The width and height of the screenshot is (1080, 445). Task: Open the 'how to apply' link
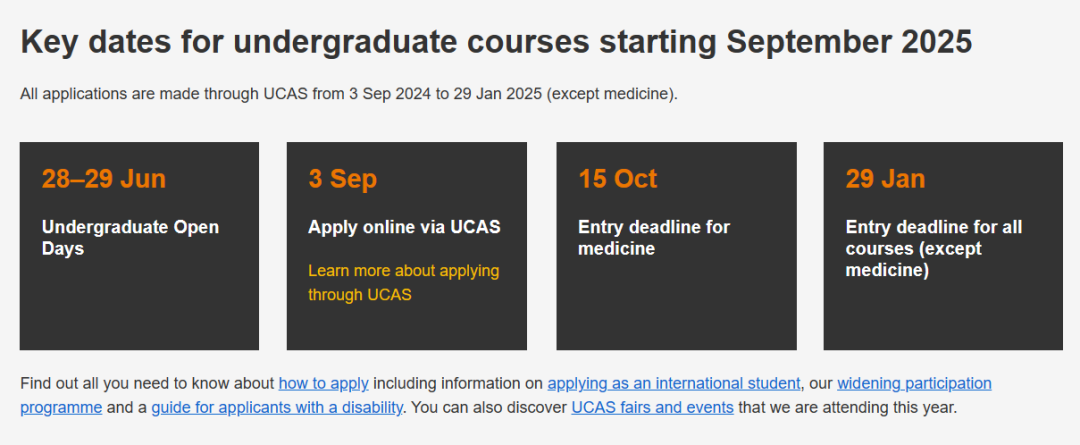[x=323, y=383]
